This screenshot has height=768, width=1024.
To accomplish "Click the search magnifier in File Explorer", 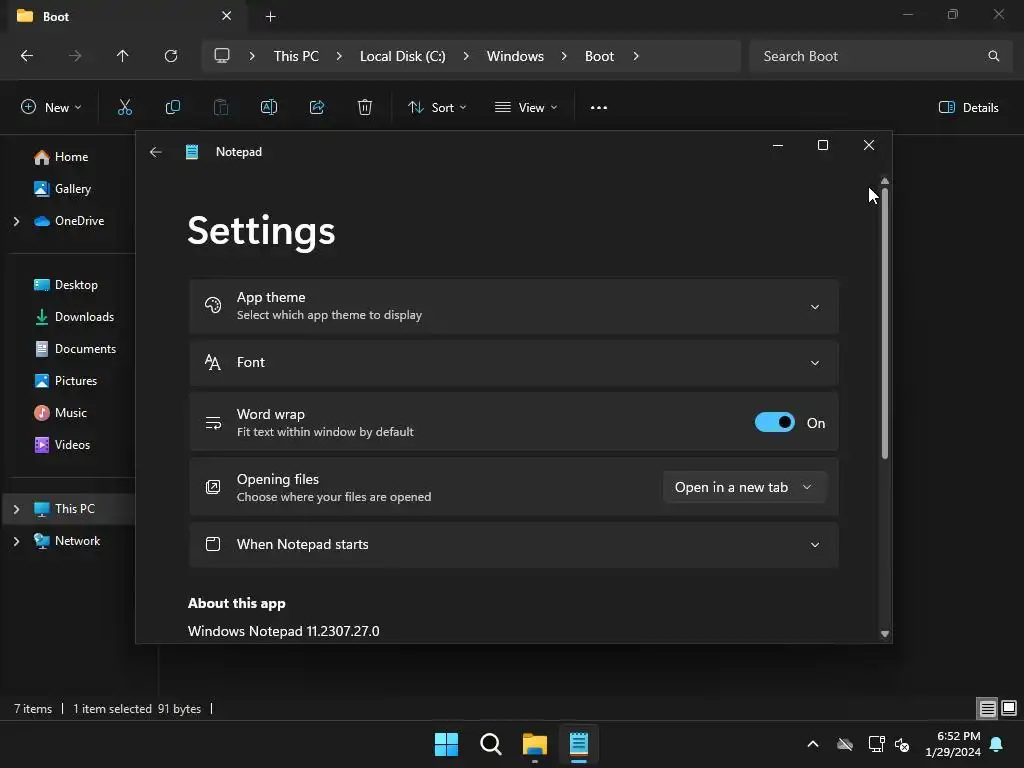I will coord(993,56).
